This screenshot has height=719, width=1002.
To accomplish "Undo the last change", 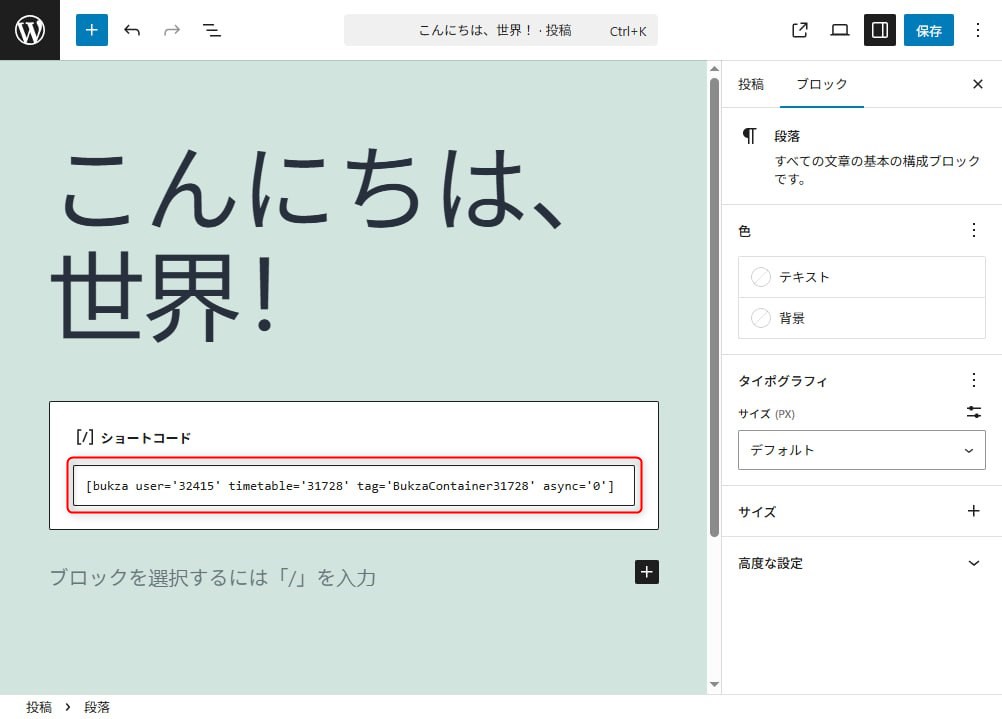I will point(132,30).
